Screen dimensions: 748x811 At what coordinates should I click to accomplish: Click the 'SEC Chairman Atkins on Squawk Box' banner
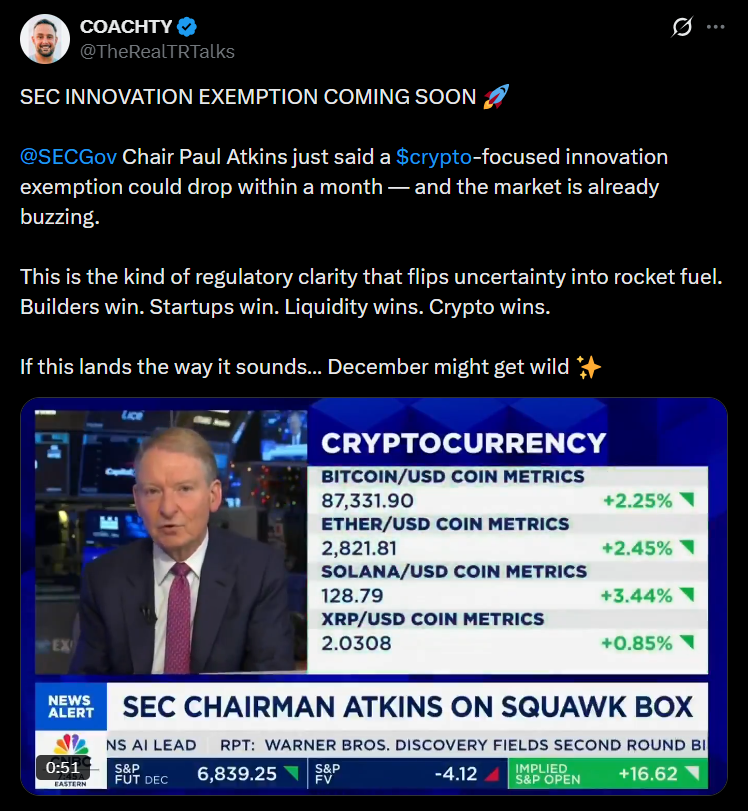point(407,706)
